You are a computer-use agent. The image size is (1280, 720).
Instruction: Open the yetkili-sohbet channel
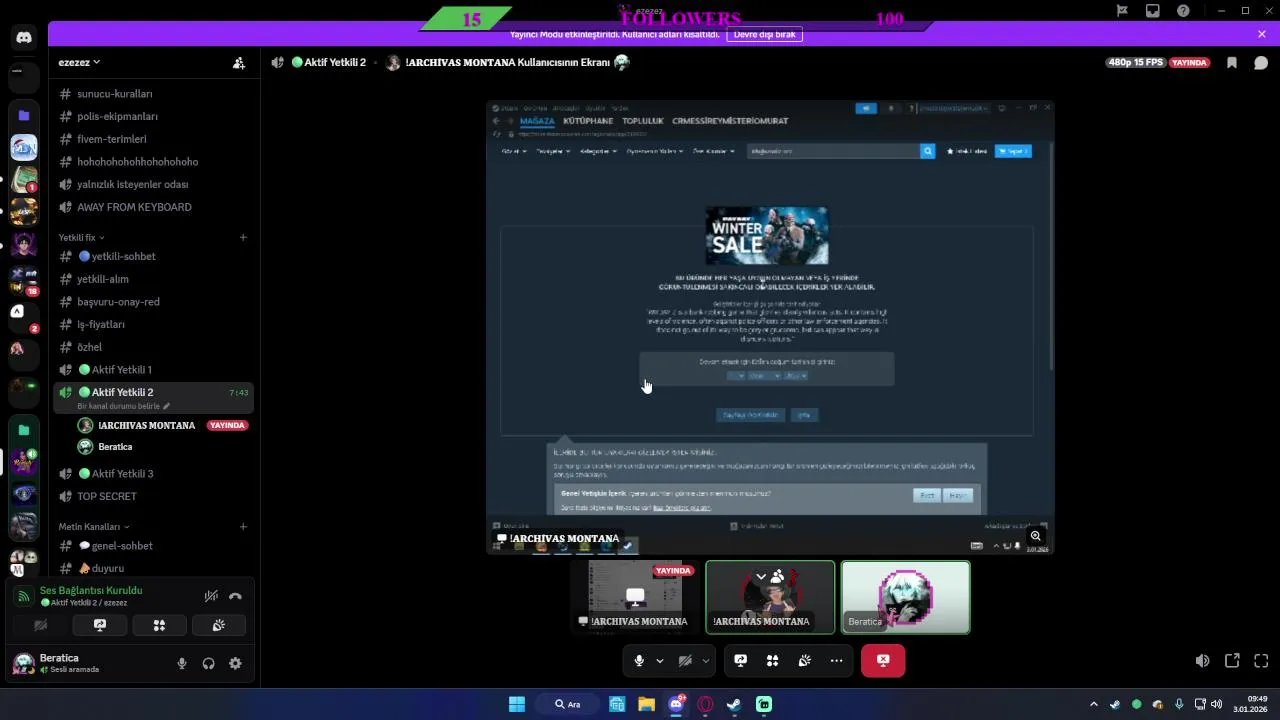[153, 256]
